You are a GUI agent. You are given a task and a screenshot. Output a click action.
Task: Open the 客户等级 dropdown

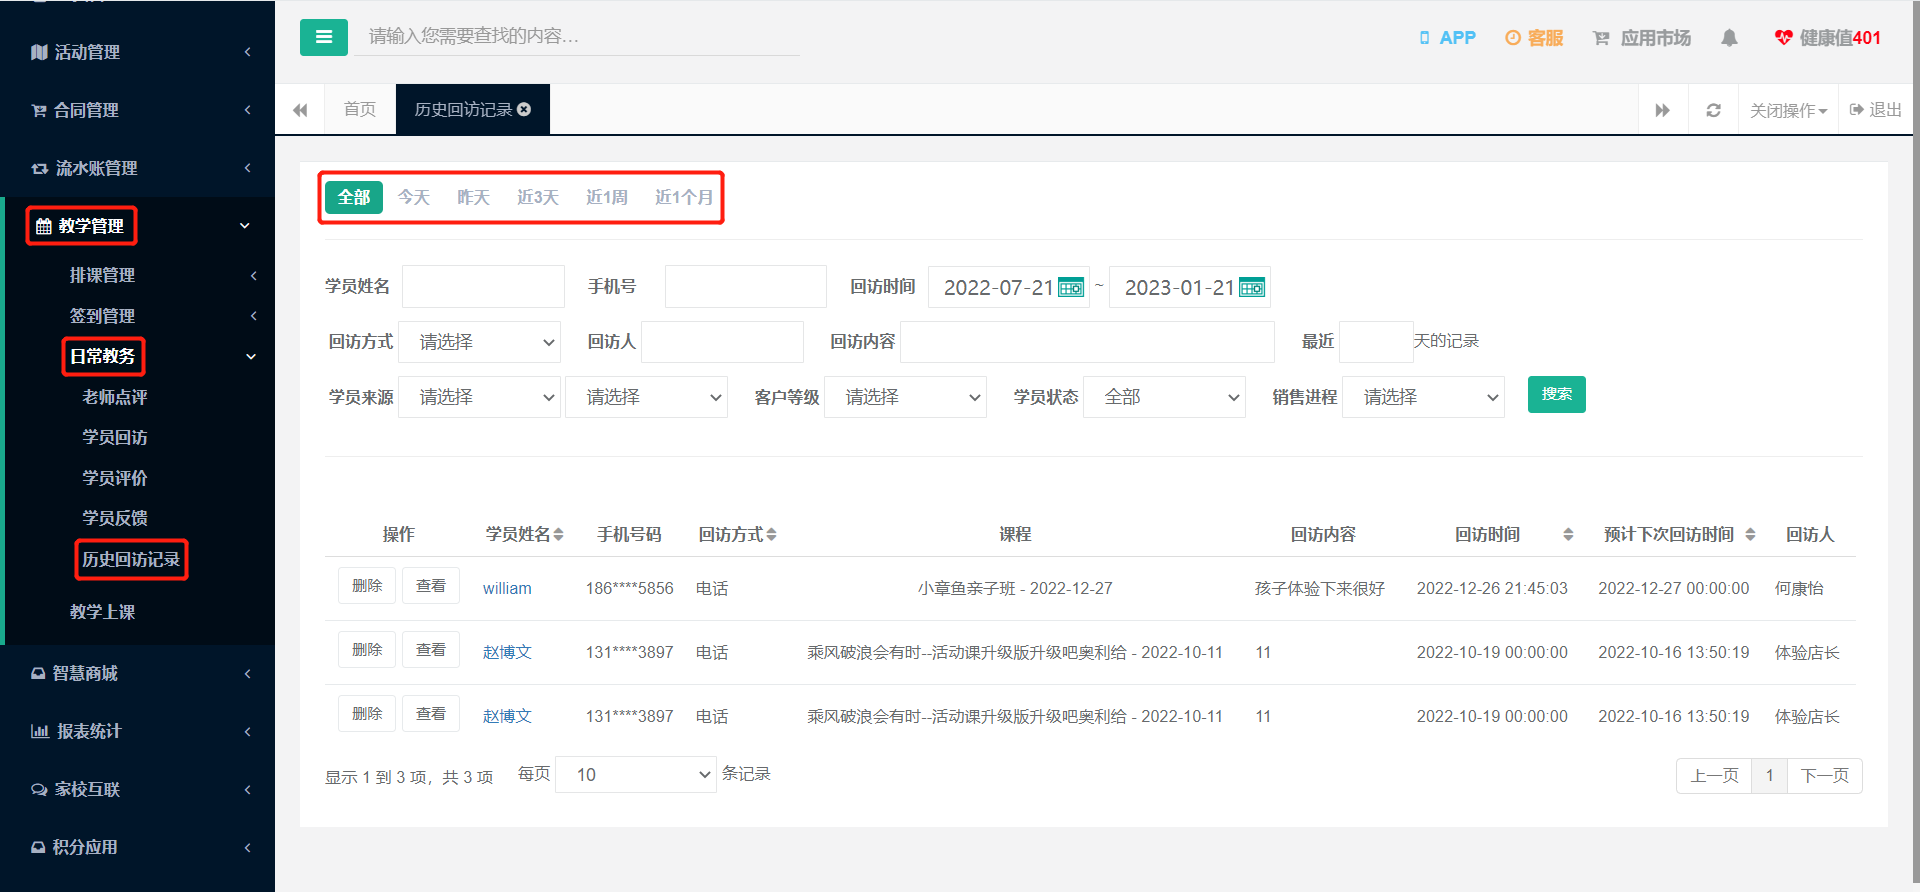[906, 397]
